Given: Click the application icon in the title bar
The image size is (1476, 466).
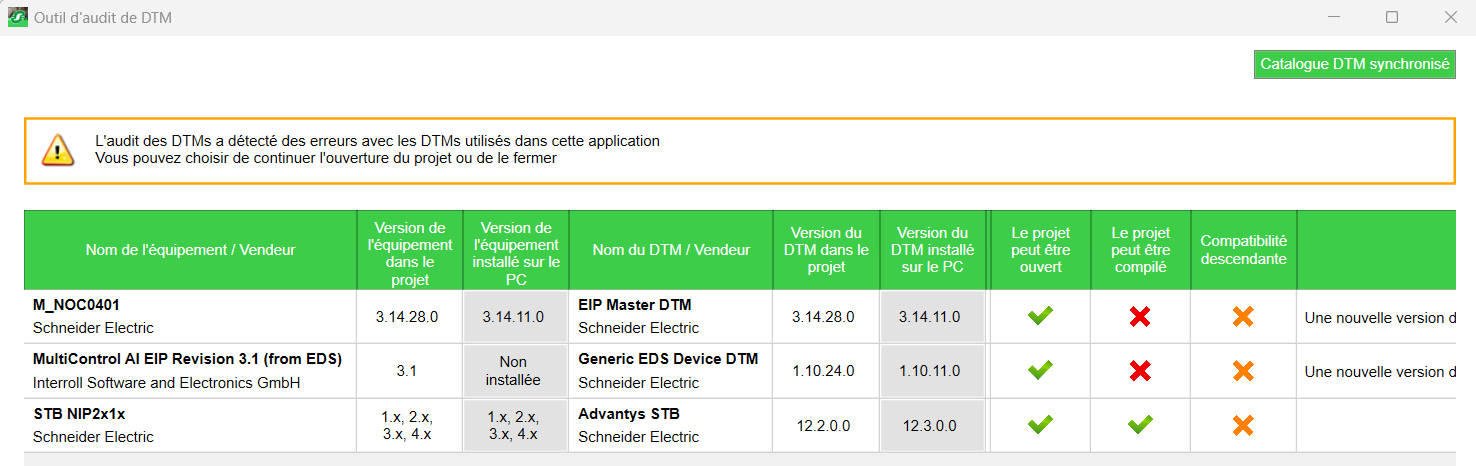Looking at the screenshot, I should pos(18,17).
